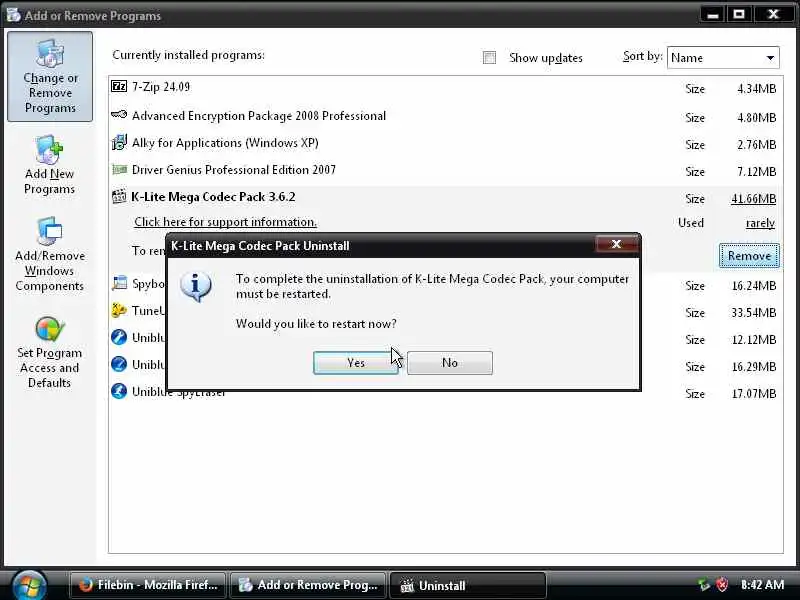Click the green network tray icon
This screenshot has width=800, height=600.
tap(704, 584)
